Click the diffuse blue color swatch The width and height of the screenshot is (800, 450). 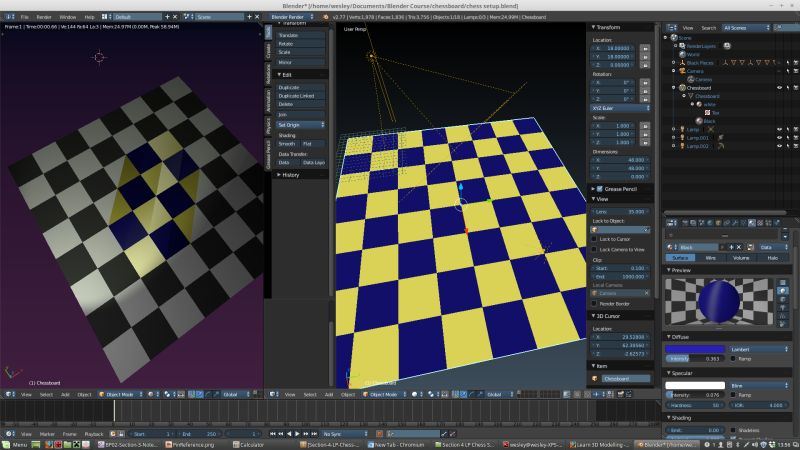pos(695,349)
